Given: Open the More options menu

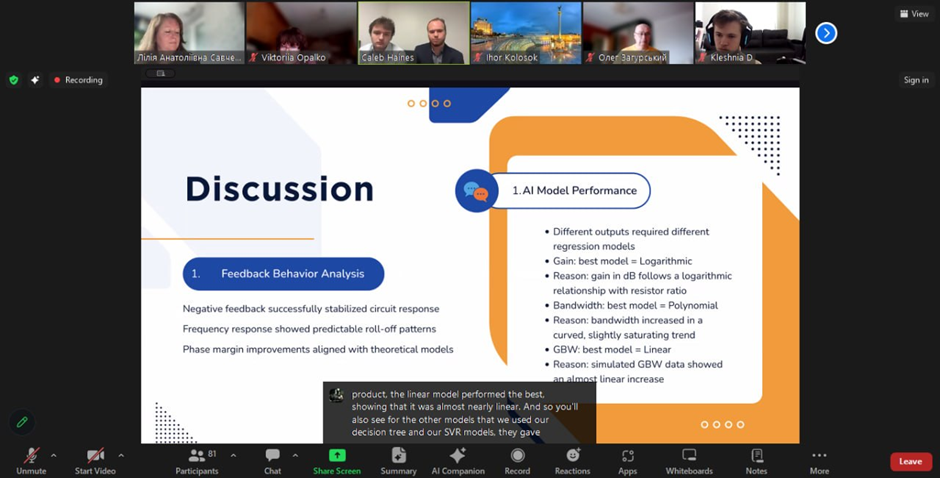Looking at the screenshot, I should 819,459.
